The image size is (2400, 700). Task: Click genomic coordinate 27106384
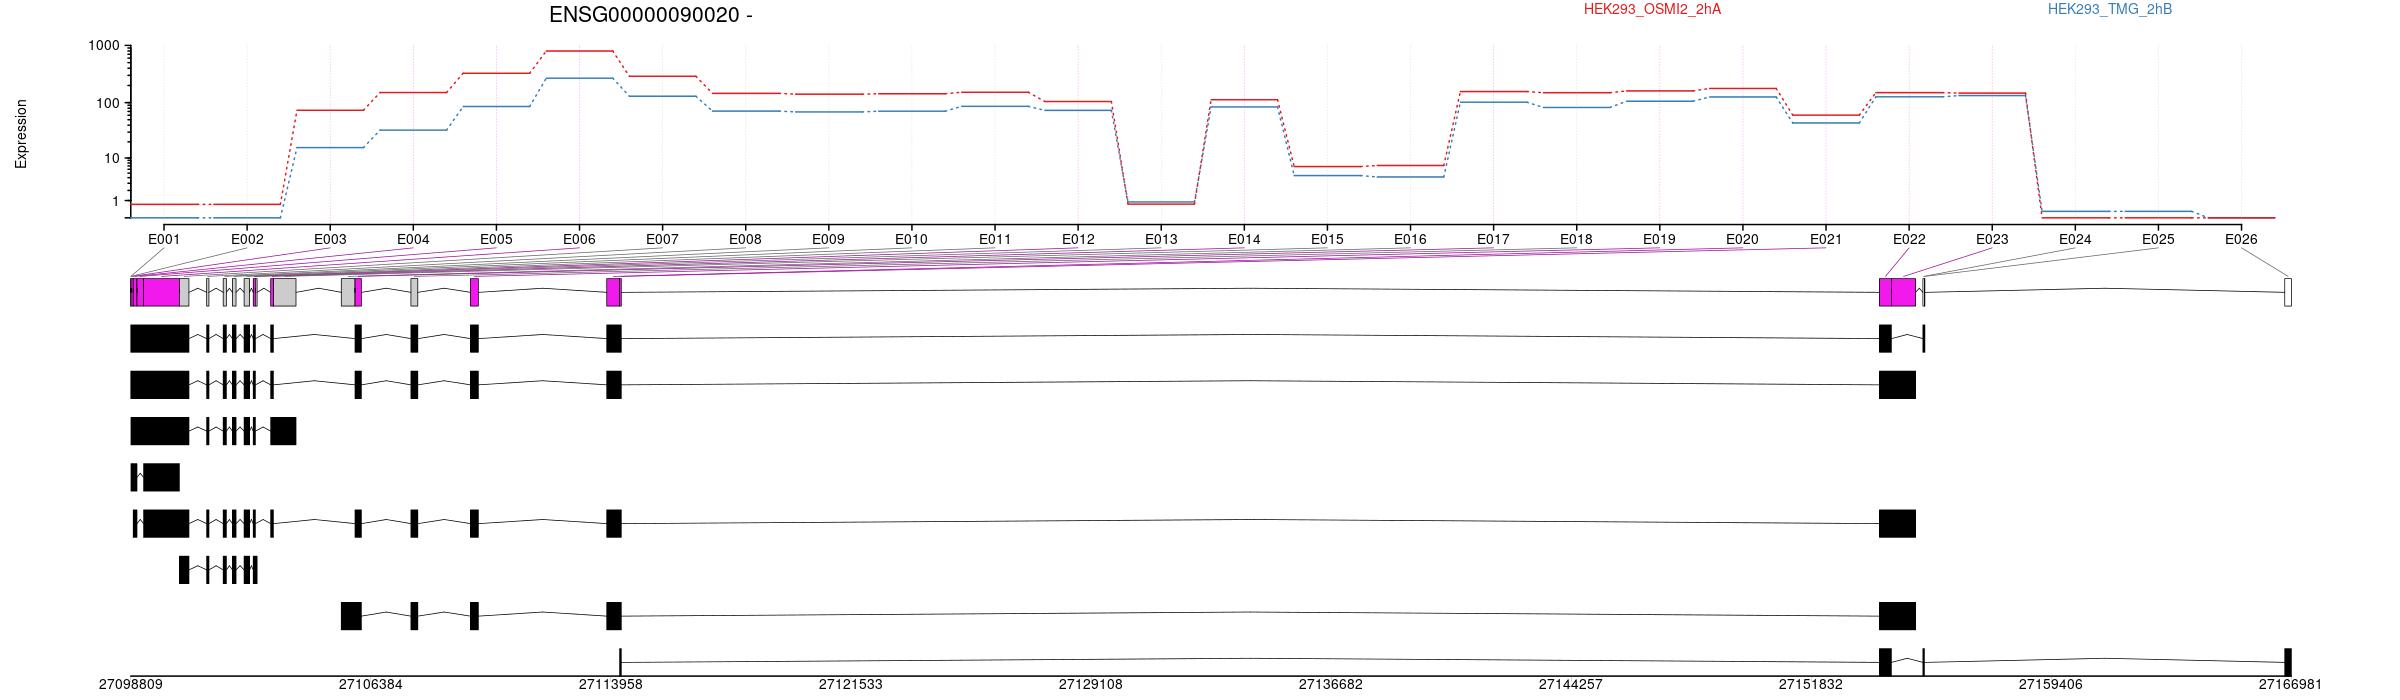(x=371, y=685)
